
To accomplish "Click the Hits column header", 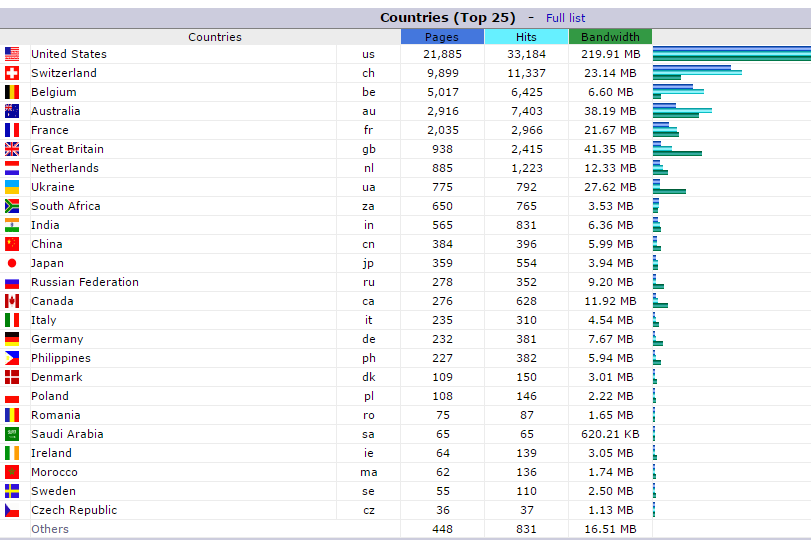I will [526, 37].
